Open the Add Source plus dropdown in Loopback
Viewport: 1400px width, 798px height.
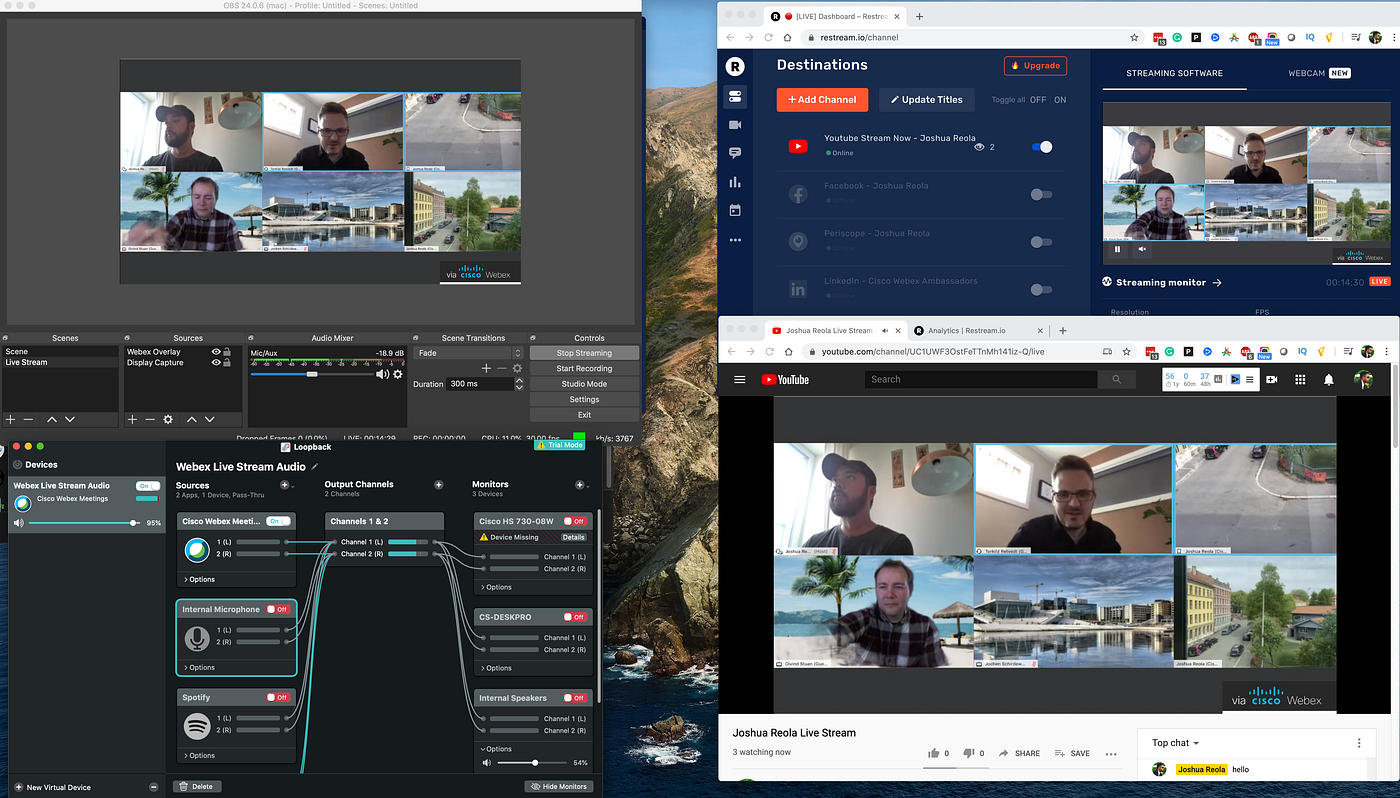[x=286, y=485]
